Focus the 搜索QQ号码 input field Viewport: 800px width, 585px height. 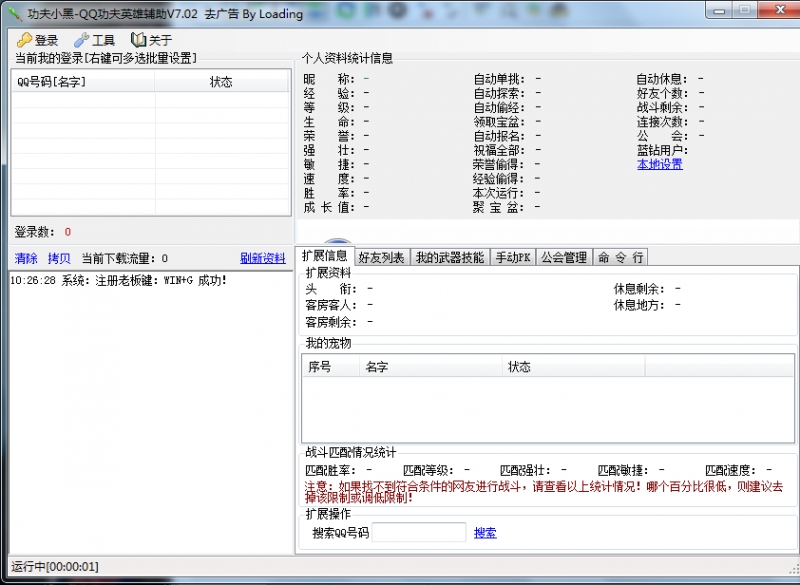419,532
